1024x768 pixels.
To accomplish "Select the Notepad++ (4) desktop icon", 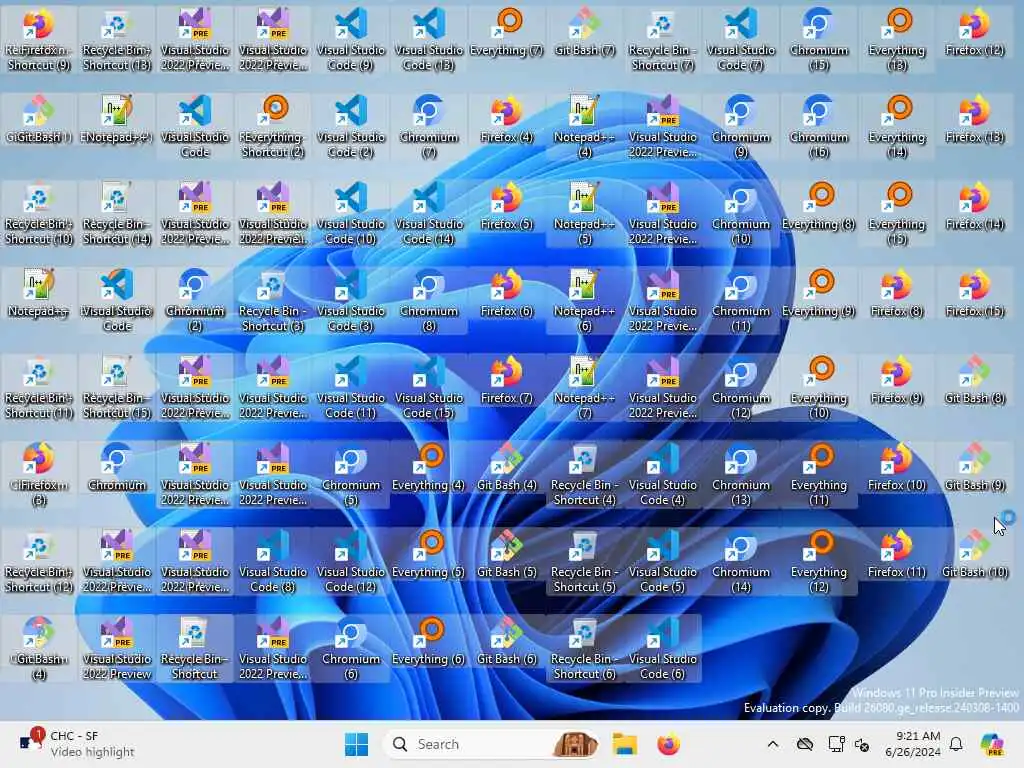I will [x=584, y=127].
